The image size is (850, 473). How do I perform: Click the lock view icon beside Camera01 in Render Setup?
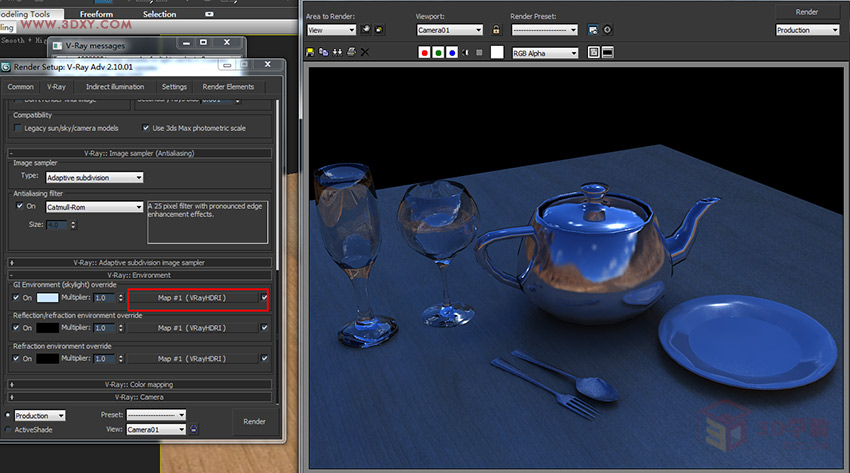pyautogui.click(x=194, y=429)
